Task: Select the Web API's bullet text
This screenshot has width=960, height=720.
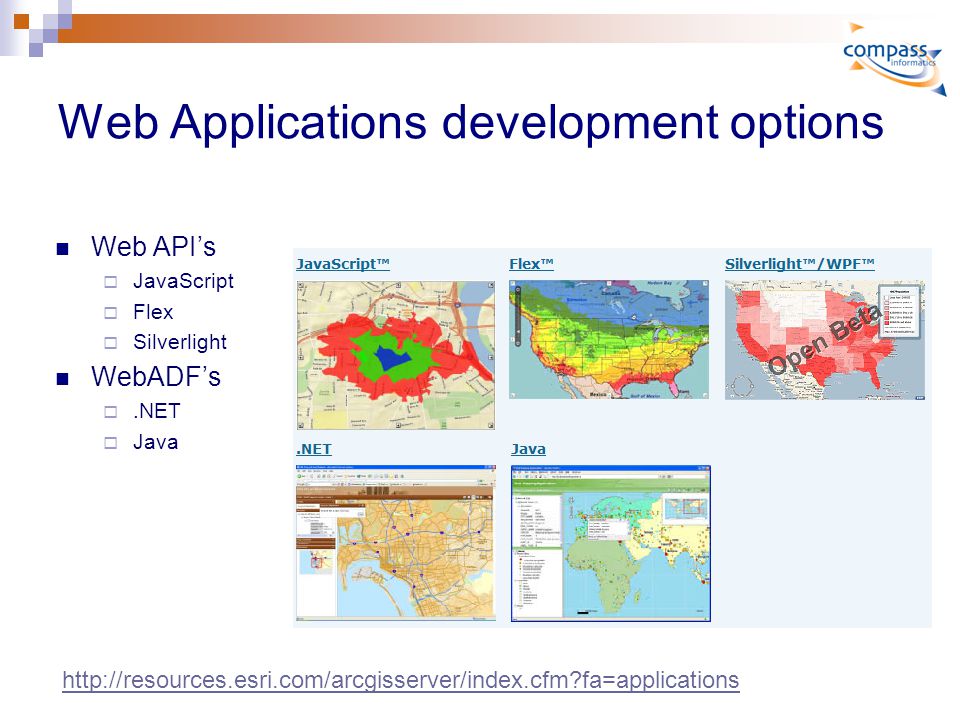Action: (x=153, y=247)
